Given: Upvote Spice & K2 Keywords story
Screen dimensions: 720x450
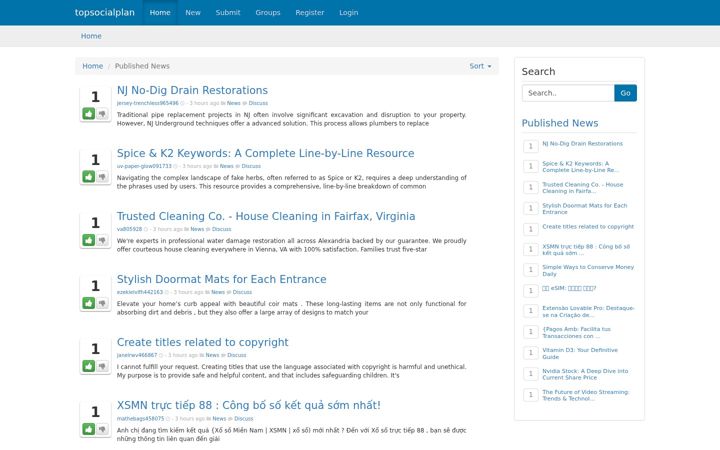Looking at the screenshot, I should [x=89, y=176].
